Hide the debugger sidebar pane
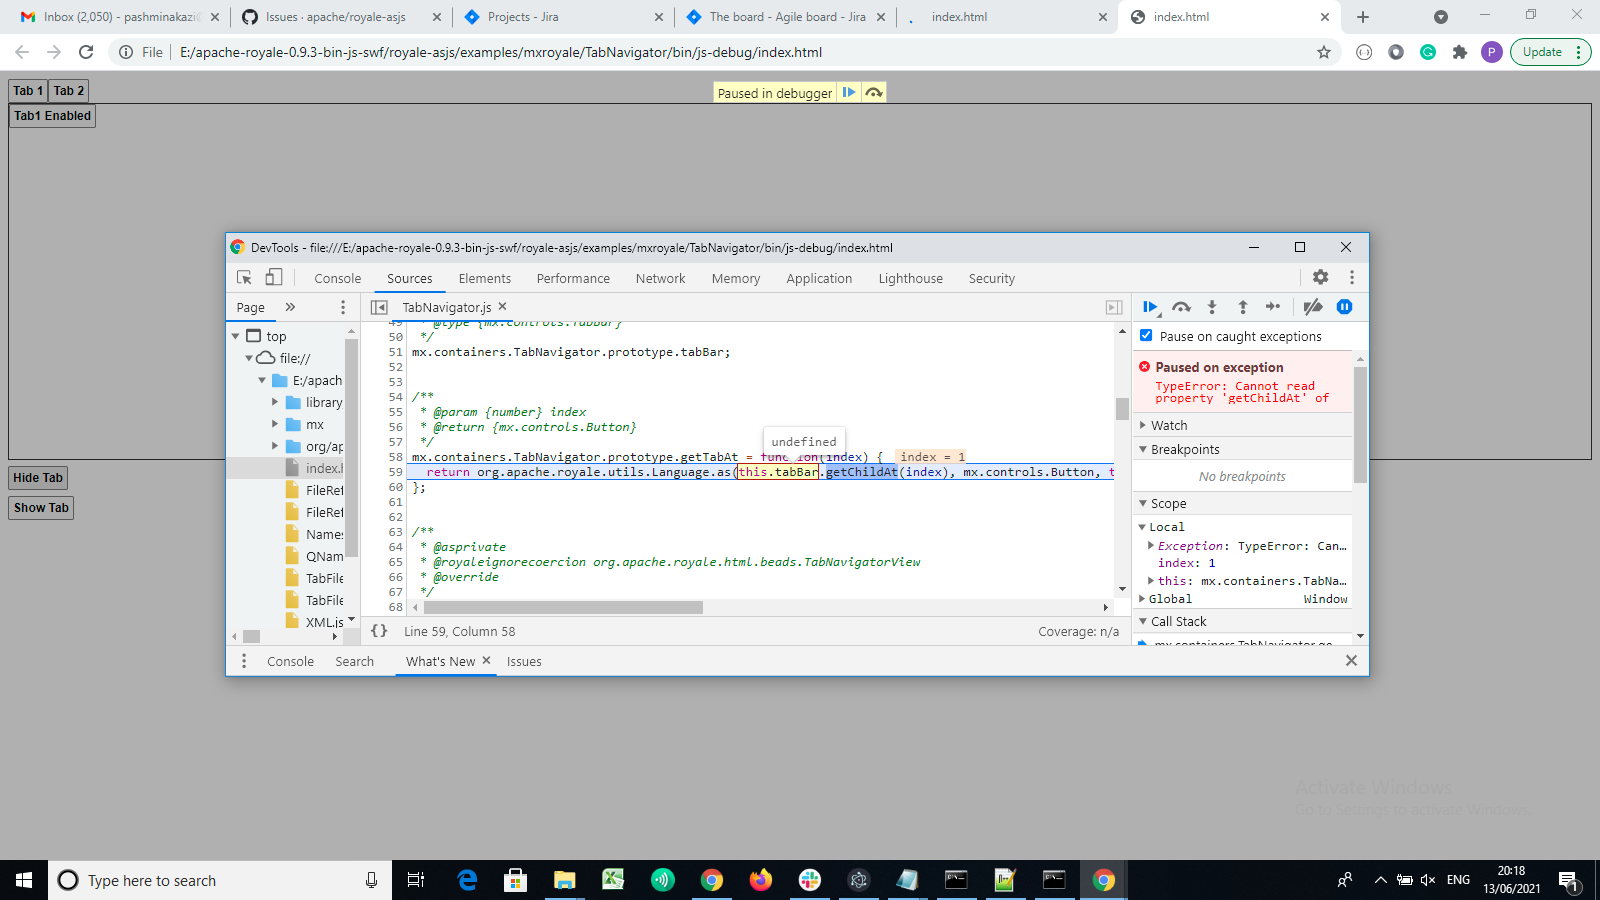The width and height of the screenshot is (1600, 900). point(1114,308)
